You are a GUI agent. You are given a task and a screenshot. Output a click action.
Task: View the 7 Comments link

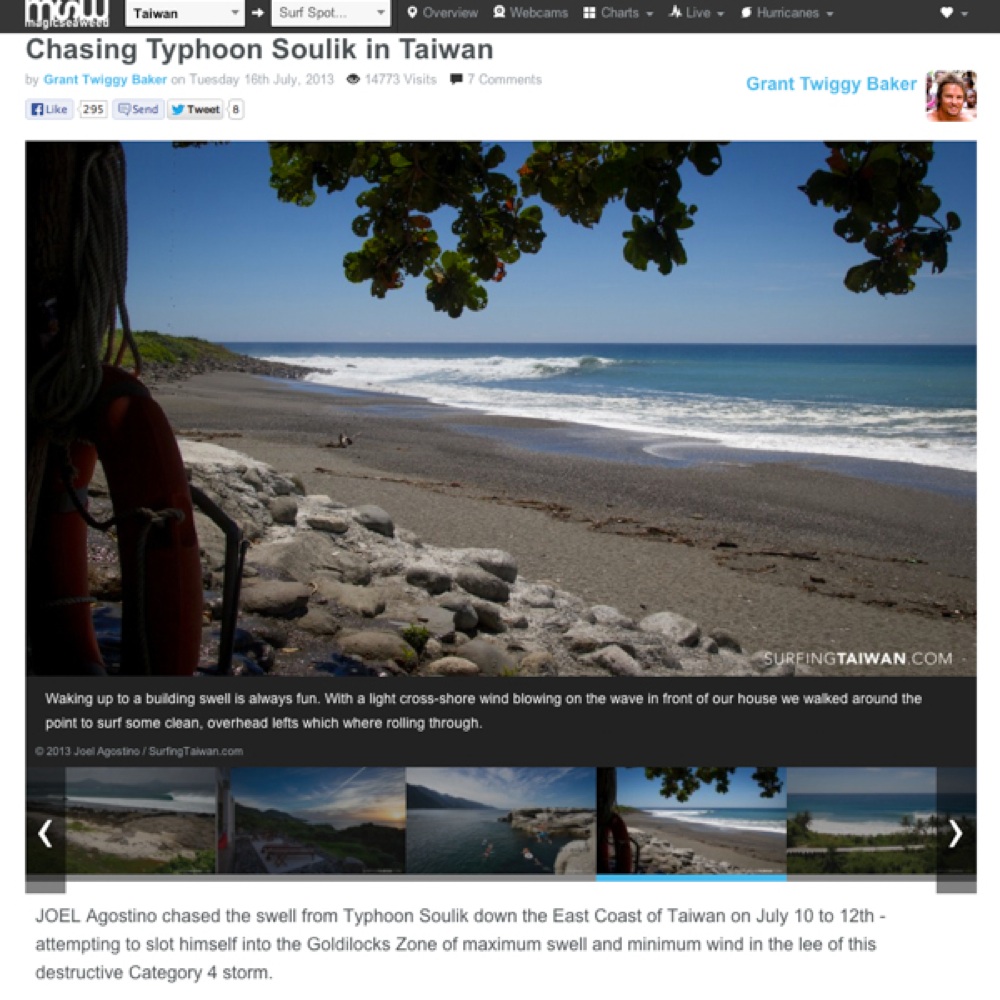pos(496,80)
